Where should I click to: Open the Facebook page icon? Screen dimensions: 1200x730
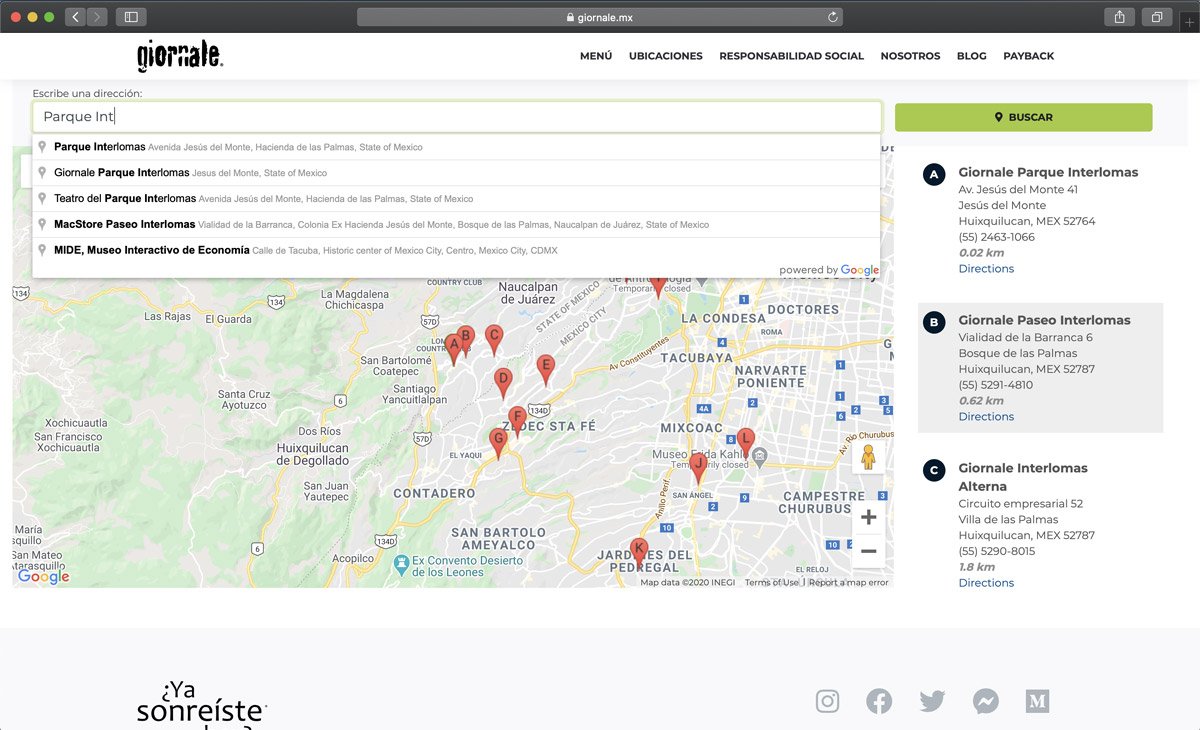[879, 701]
